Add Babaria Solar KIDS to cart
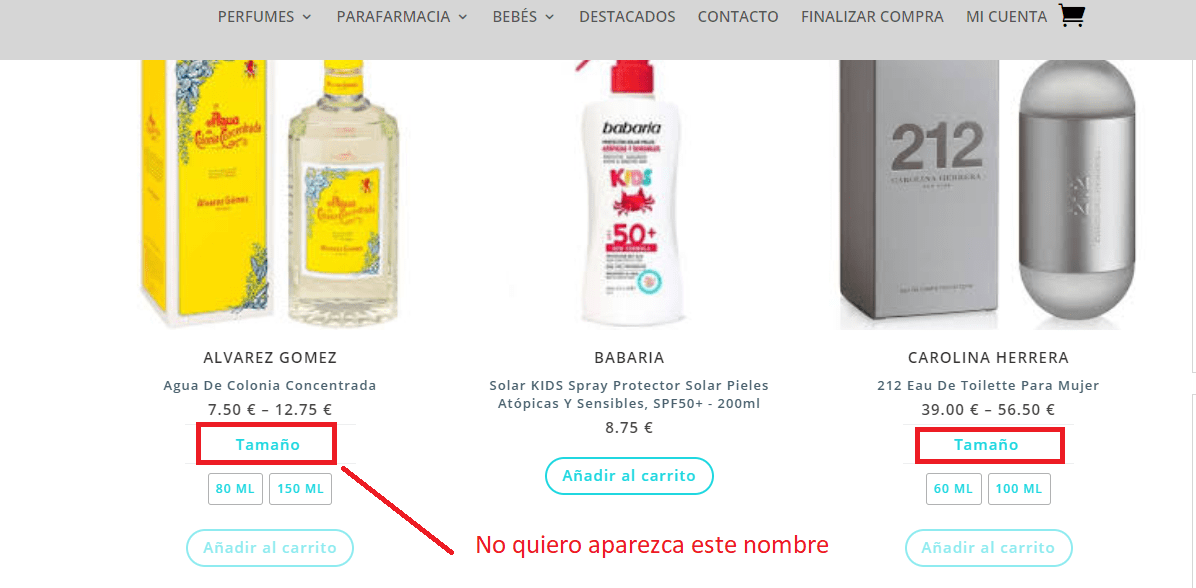 coord(629,476)
